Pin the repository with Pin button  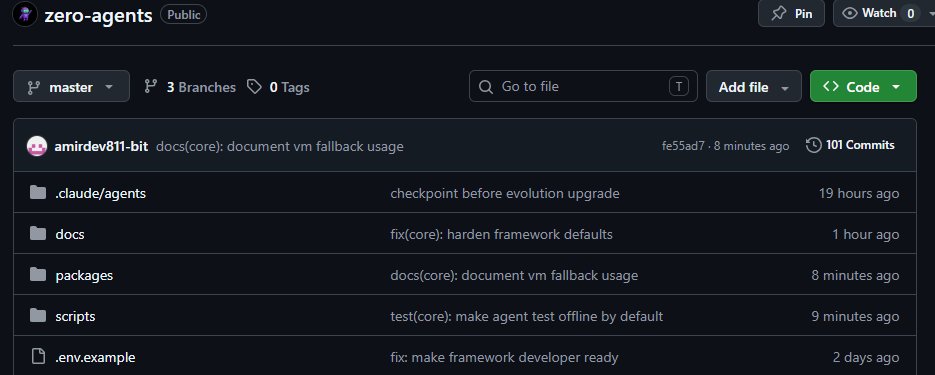click(x=791, y=13)
